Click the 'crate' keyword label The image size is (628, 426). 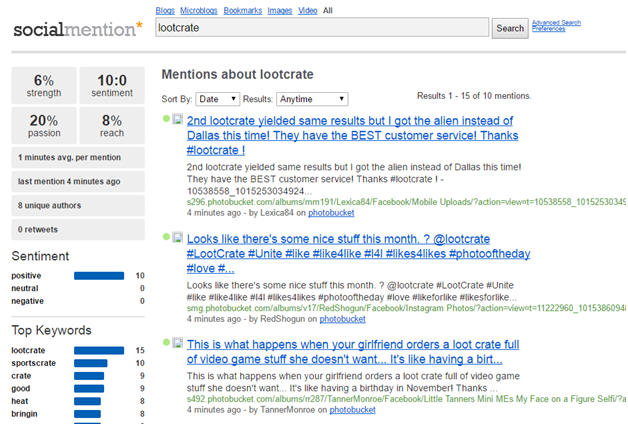tap(21, 376)
